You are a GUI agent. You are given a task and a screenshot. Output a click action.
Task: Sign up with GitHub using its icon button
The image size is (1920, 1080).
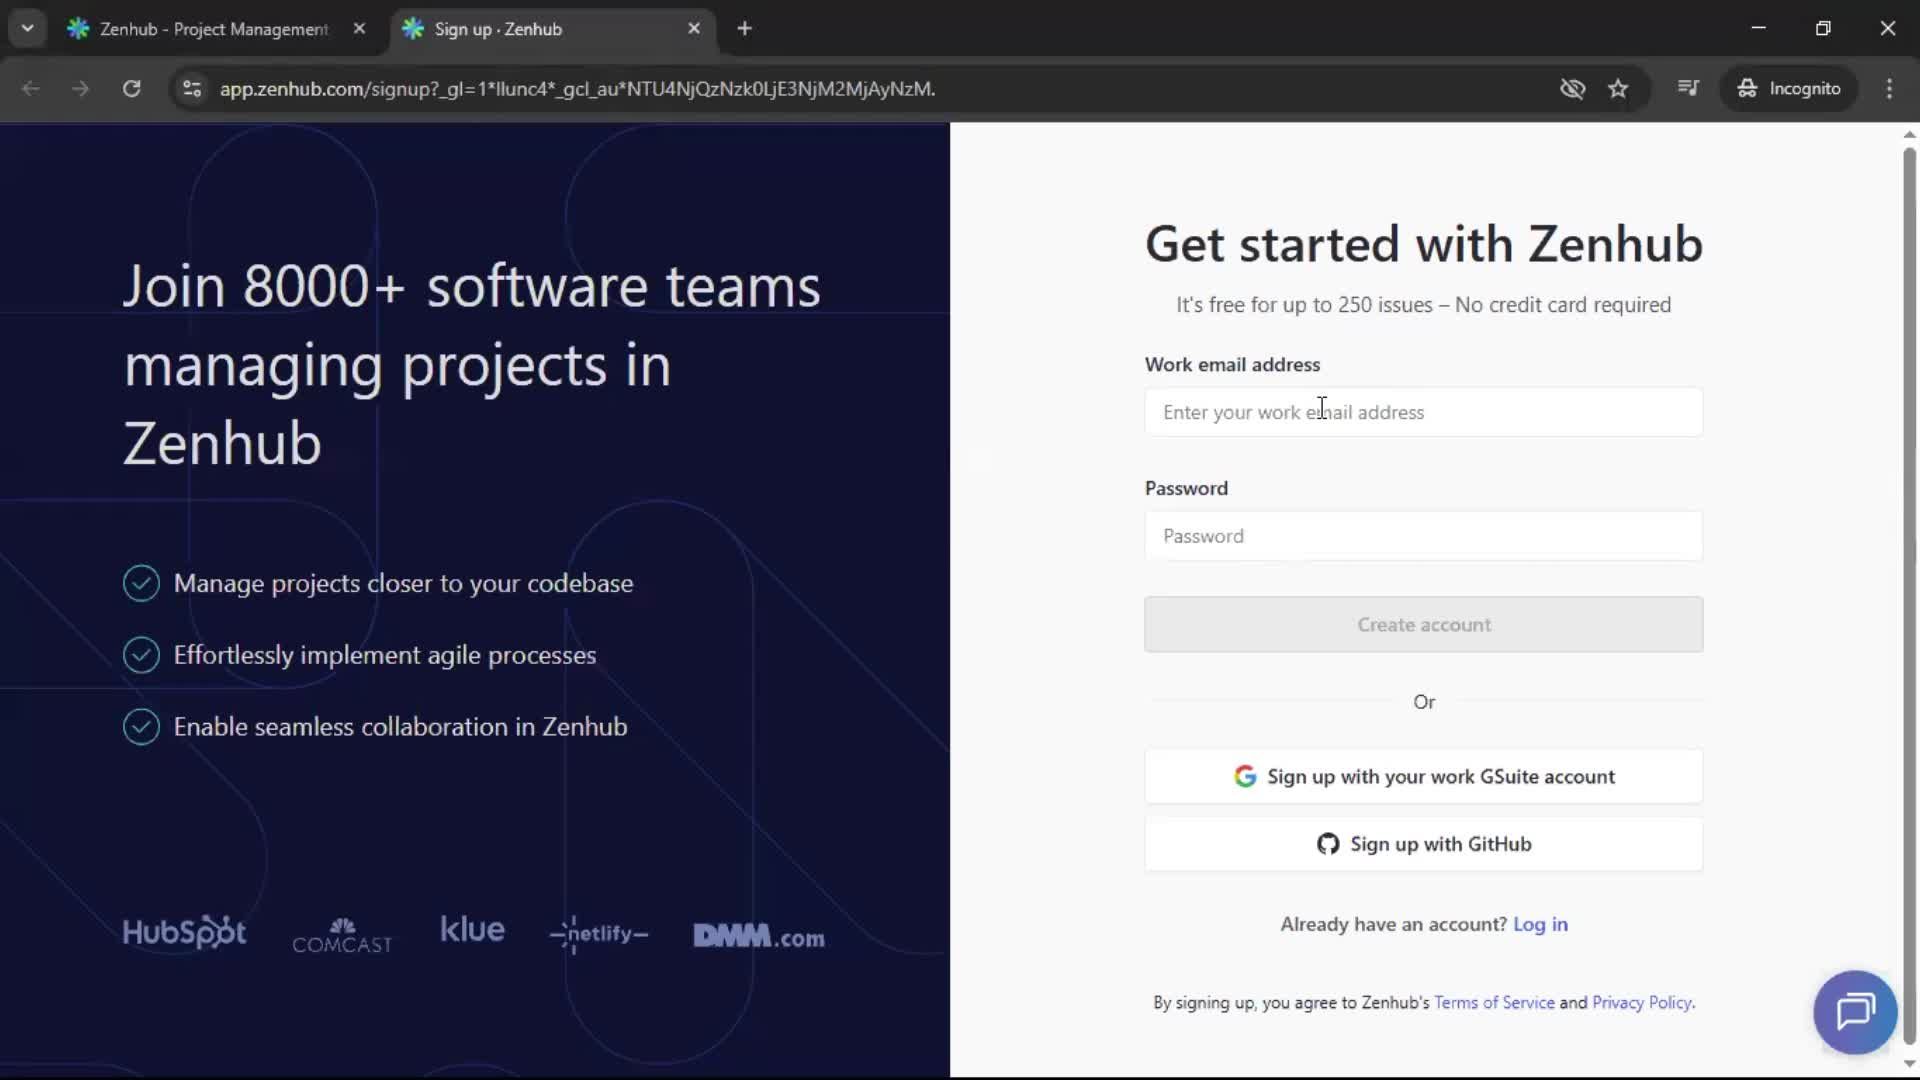[1327, 843]
